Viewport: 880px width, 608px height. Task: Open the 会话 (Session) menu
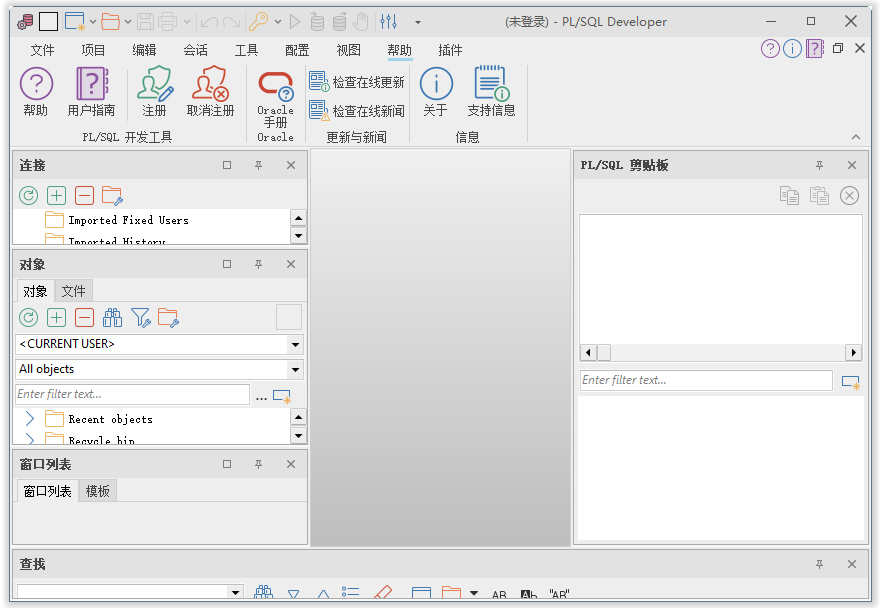click(x=195, y=50)
